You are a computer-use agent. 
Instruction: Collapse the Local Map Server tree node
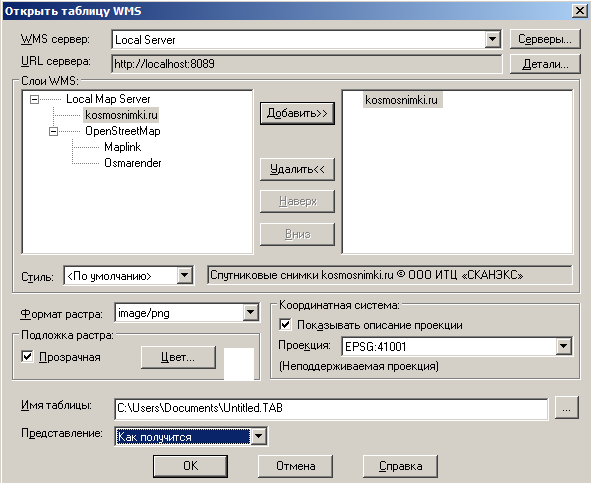pyautogui.click(x=34, y=99)
